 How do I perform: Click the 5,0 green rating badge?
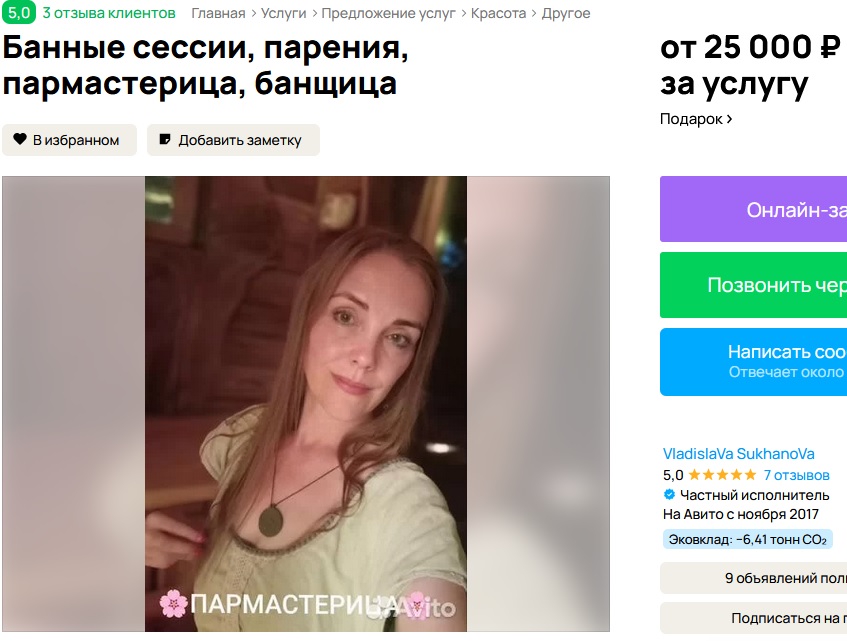click(19, 12)
